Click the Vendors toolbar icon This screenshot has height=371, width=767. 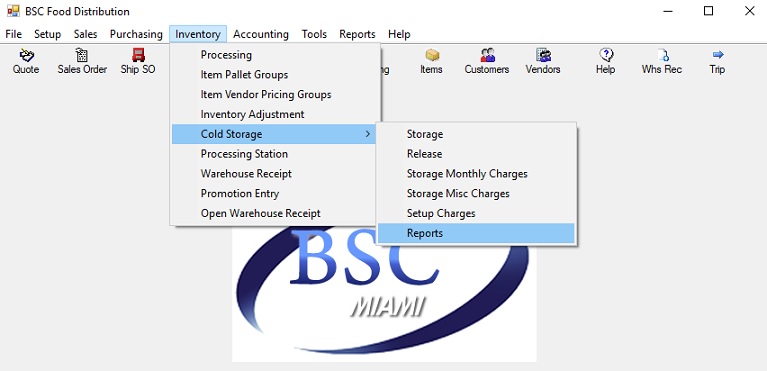[543, 55]
